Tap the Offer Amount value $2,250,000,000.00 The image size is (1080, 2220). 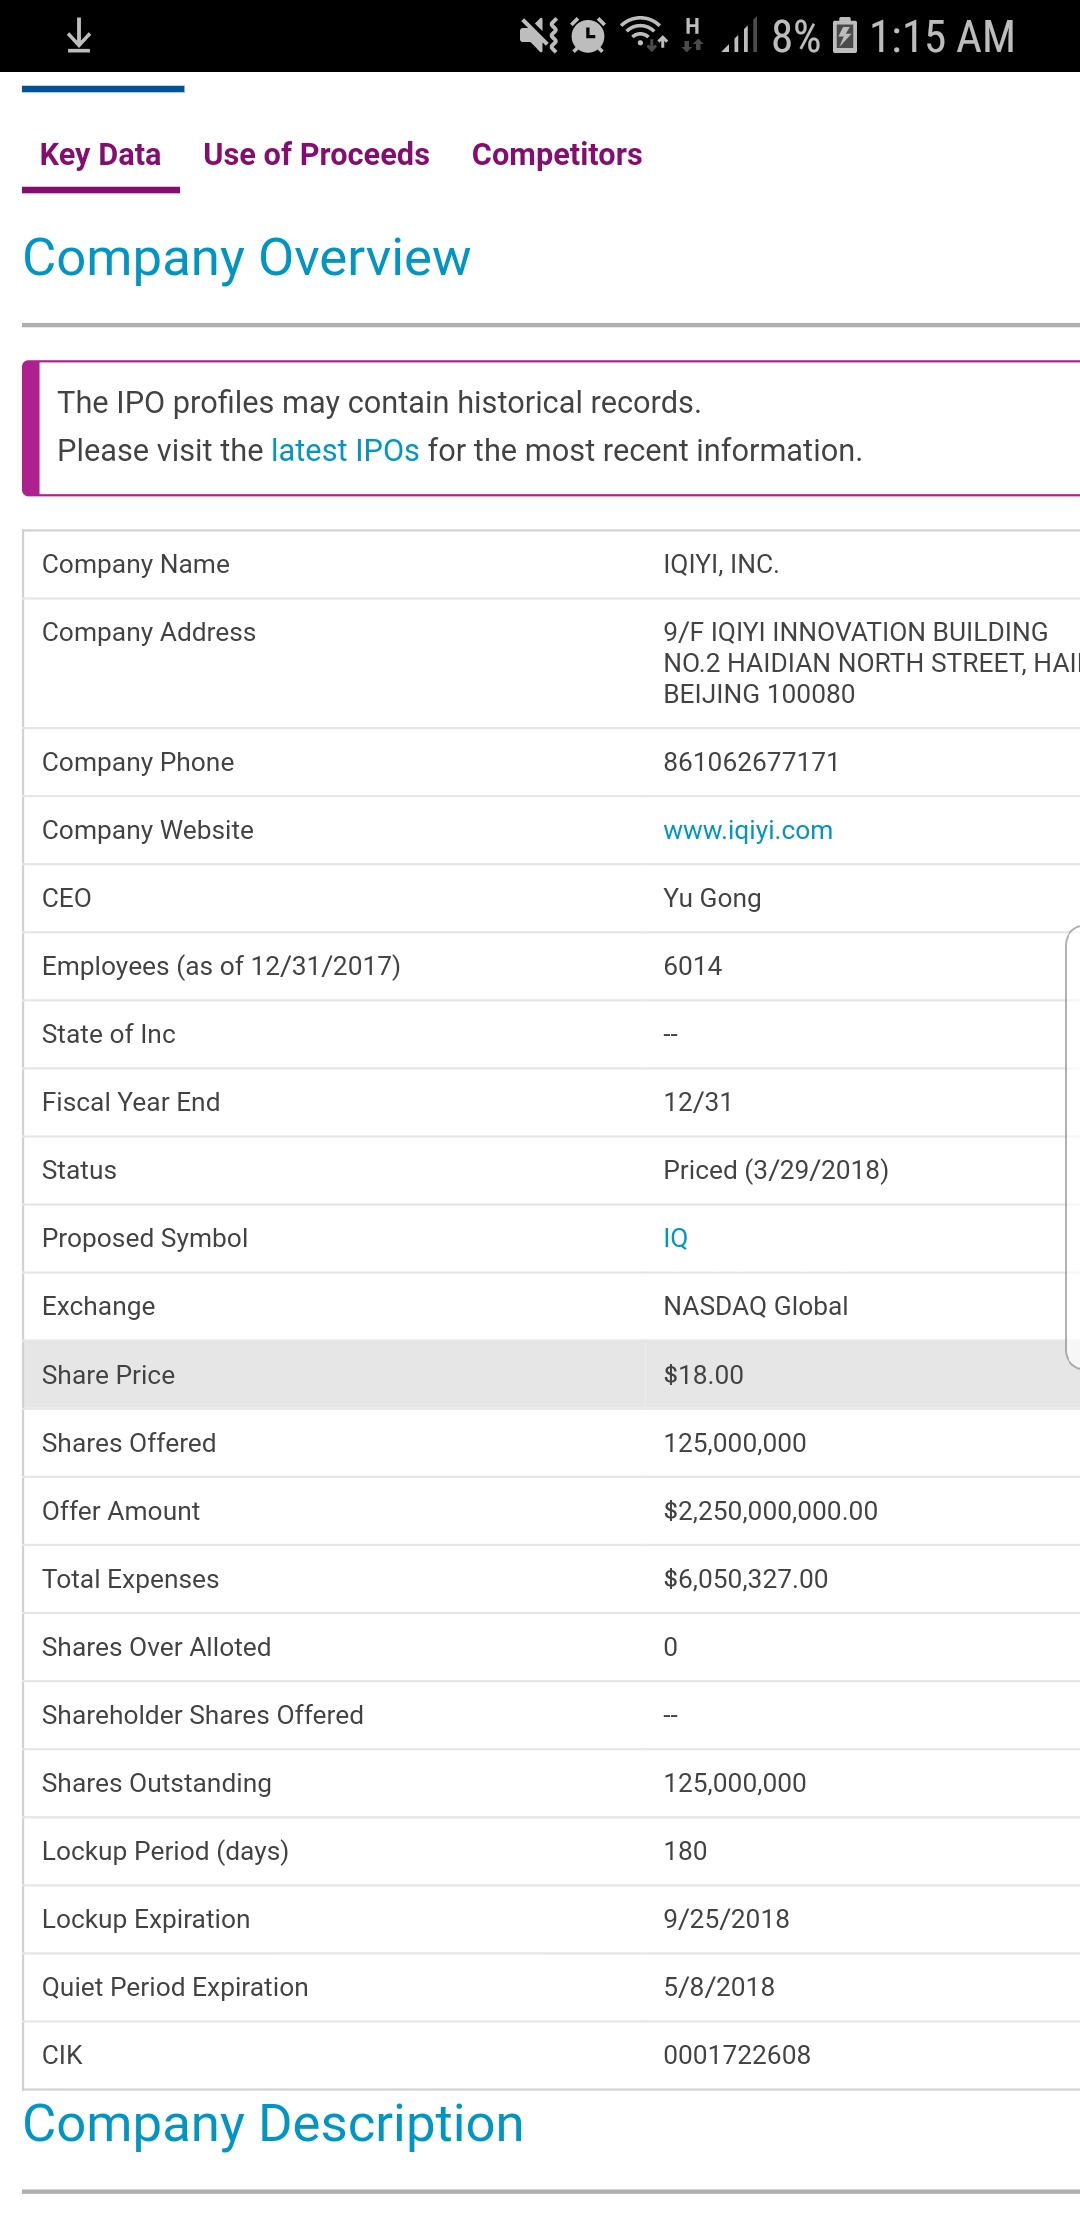point(770,1511)
